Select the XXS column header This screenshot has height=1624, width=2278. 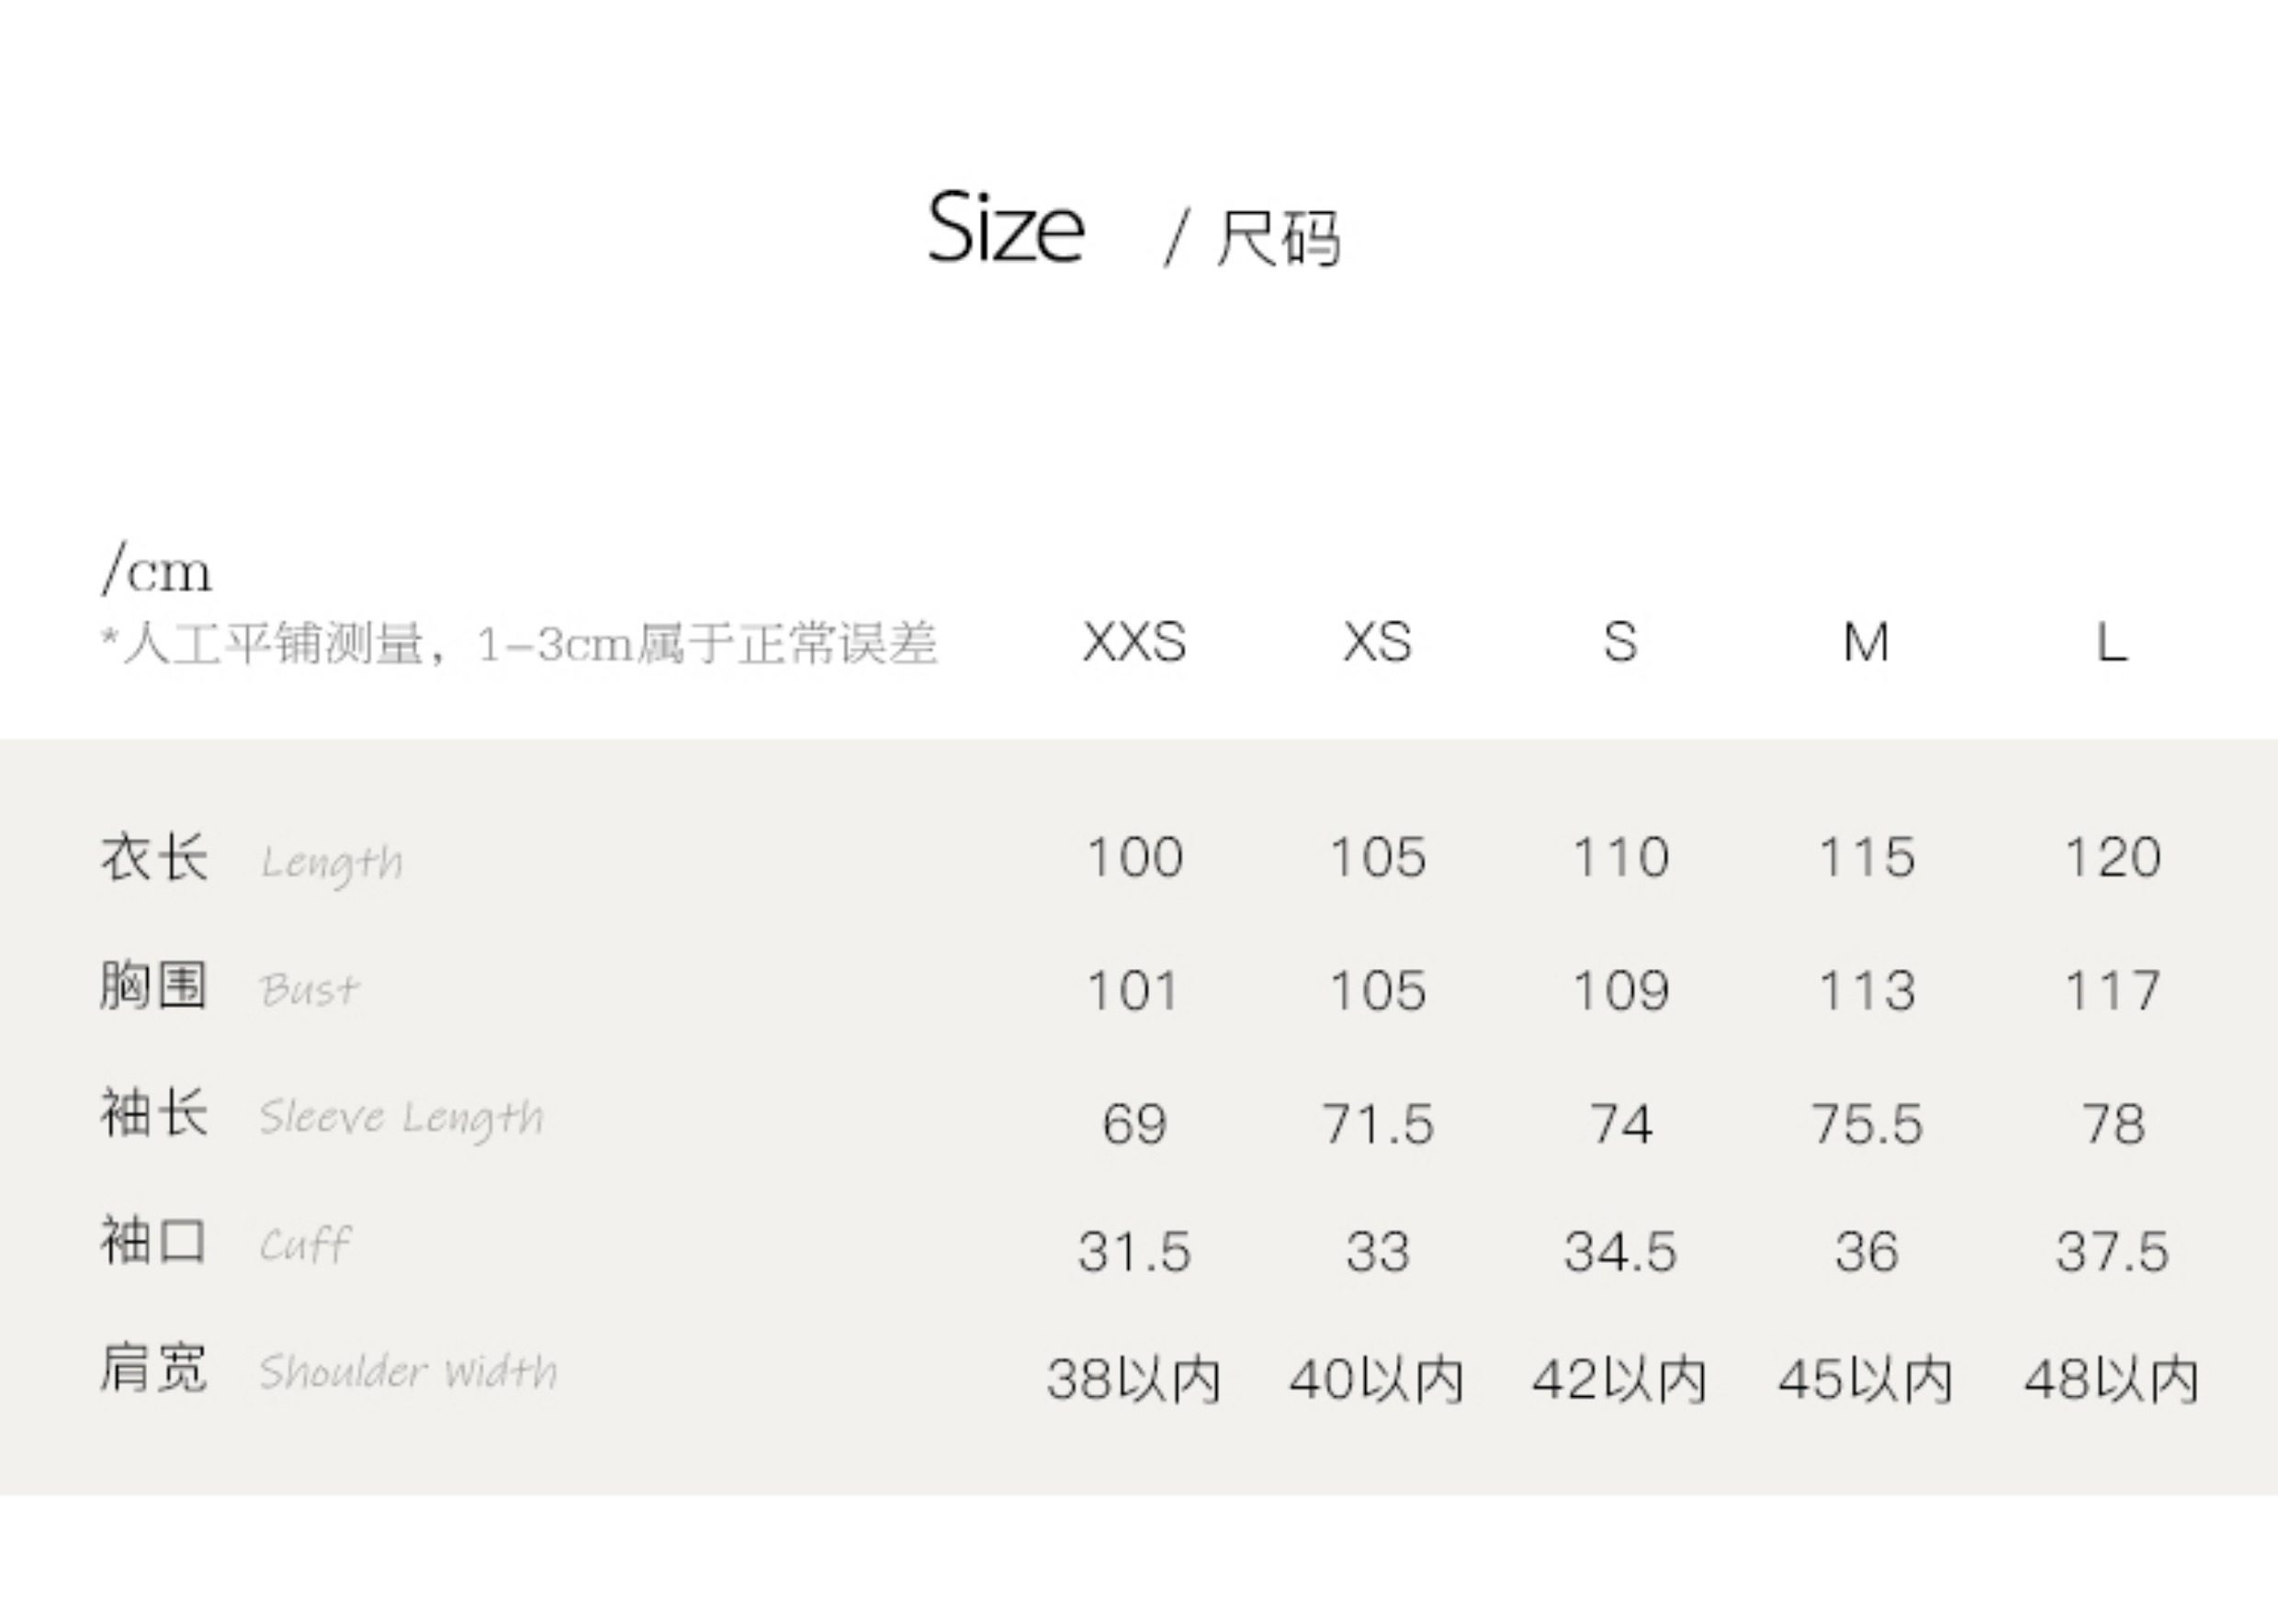1134,642
